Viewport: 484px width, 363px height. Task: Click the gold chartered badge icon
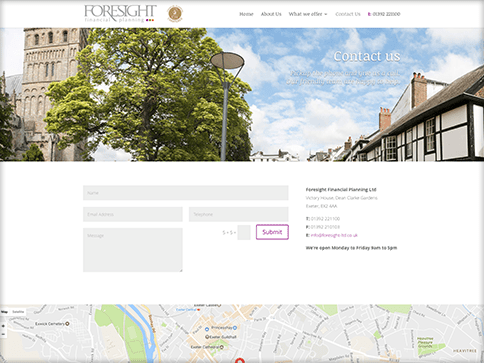[x=175, y=14]
